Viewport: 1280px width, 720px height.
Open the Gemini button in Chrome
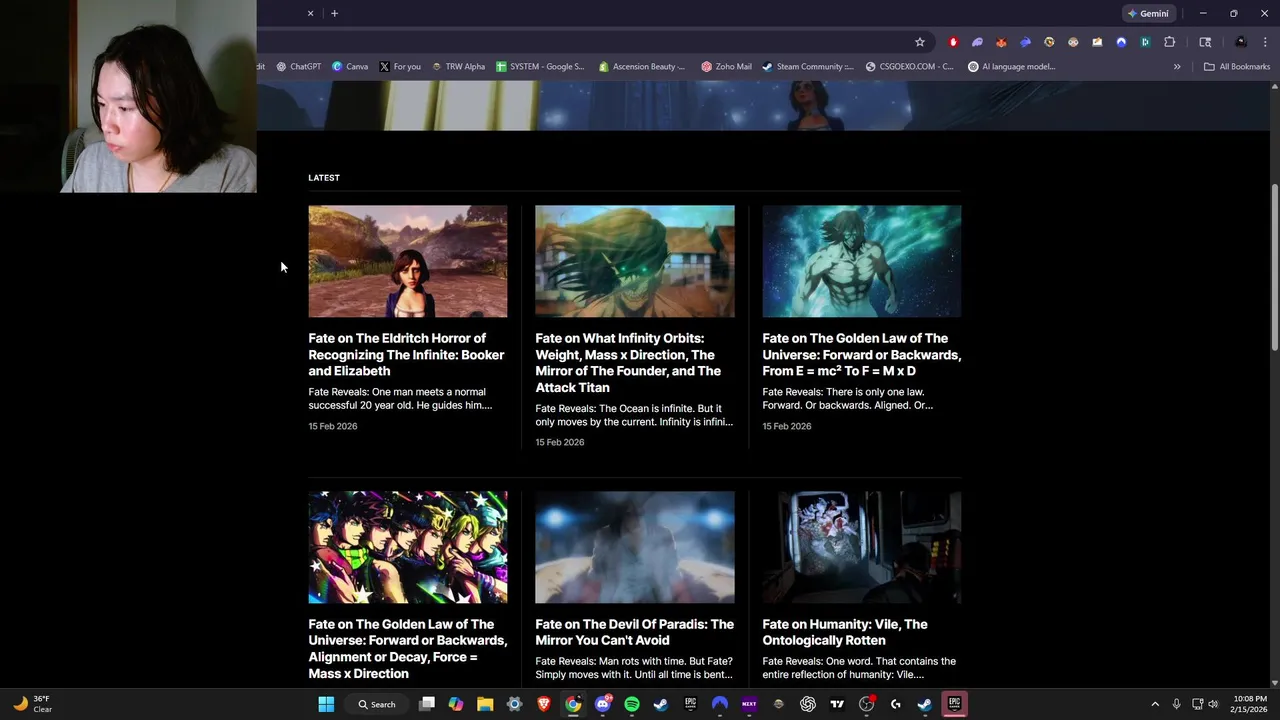[1148, 14]
